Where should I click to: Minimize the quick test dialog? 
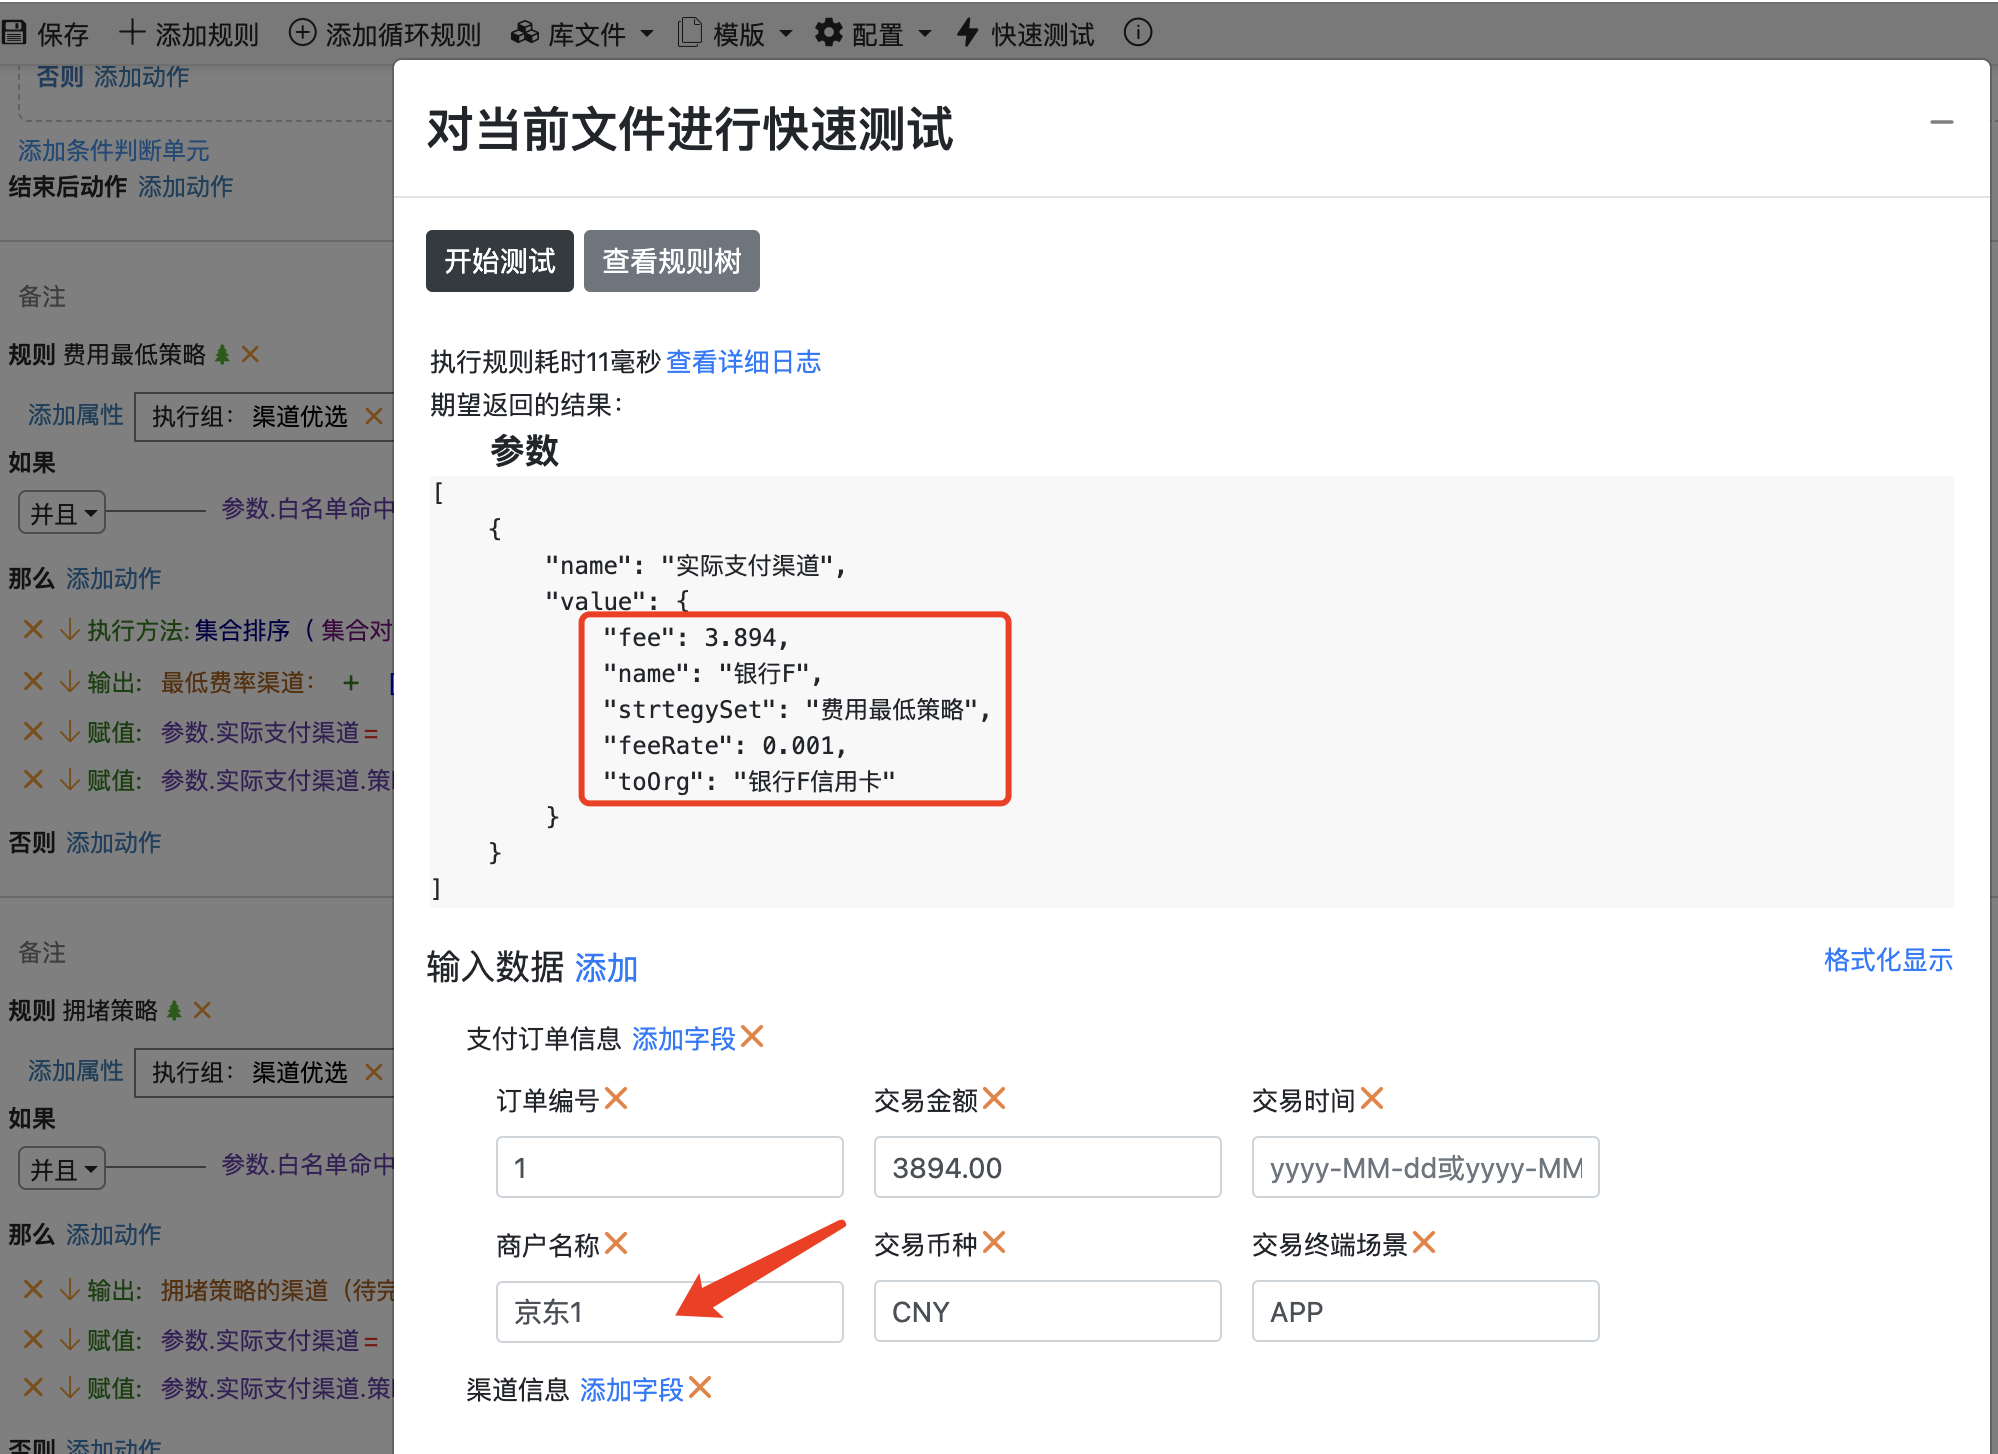pyautogui.click(x=1941, y=122)
